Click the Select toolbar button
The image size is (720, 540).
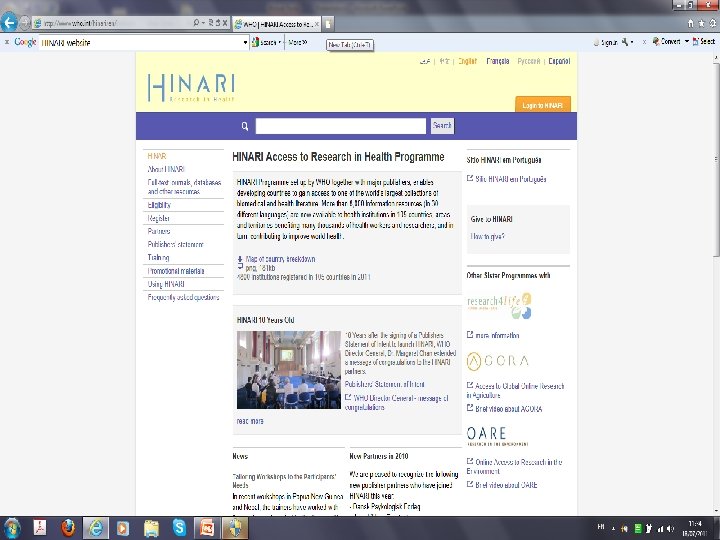click(x=704, y=42)
